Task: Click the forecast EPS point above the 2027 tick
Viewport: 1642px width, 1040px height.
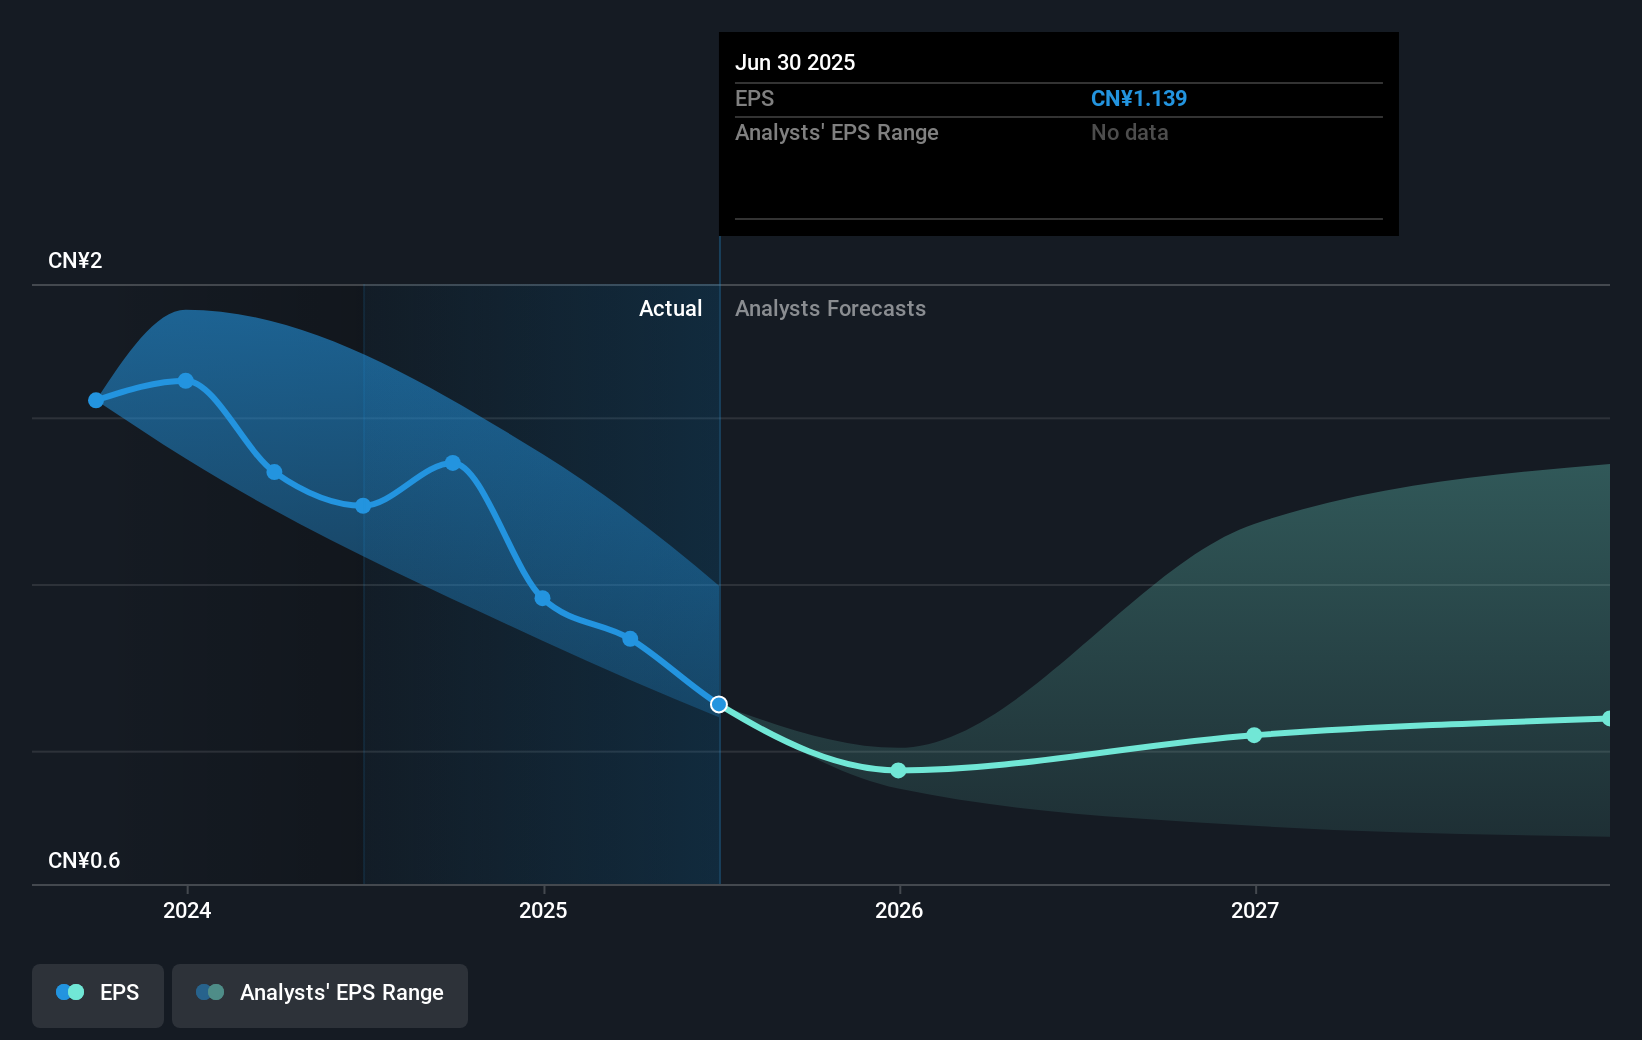Action: click(x=1254, y=735)
